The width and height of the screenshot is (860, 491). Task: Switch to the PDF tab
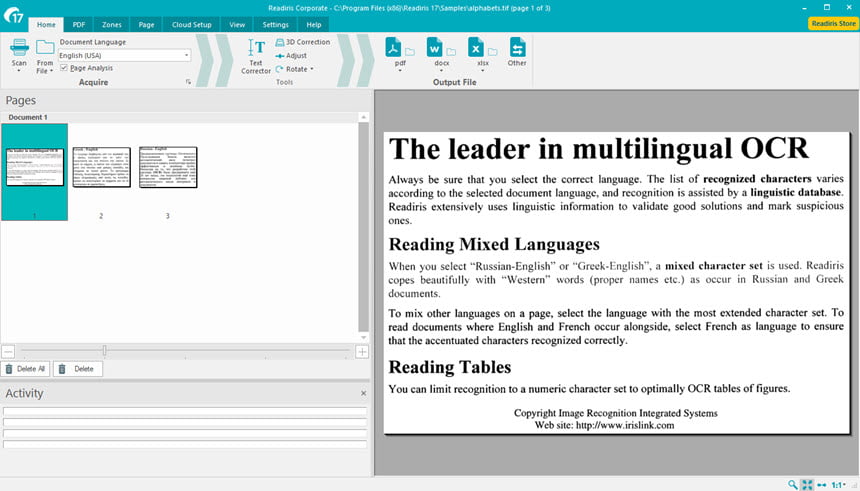point(79,25)
